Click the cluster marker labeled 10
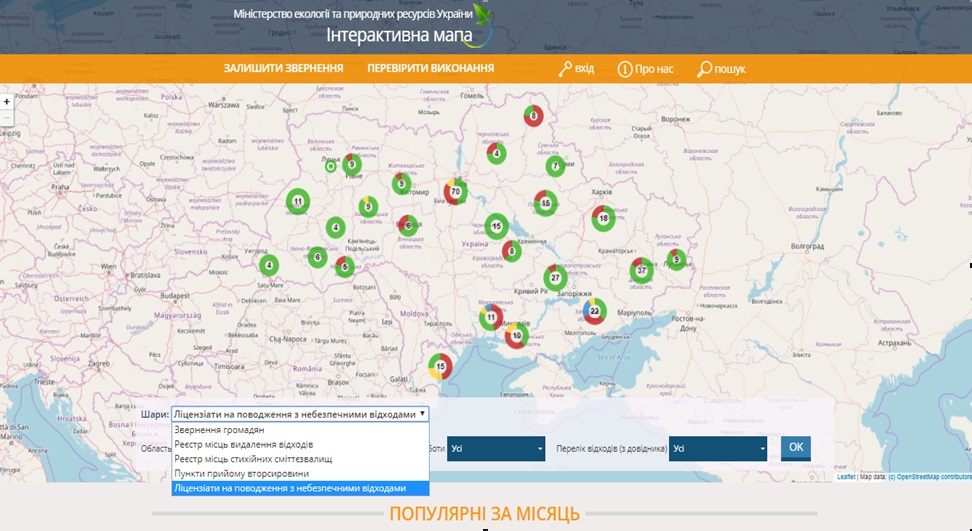972x531 pixels. (516, 336)
